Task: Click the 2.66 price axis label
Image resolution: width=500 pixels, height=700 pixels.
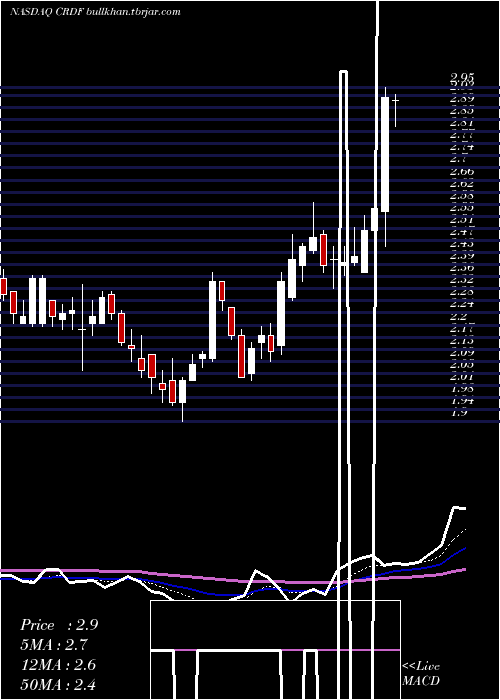Action: click(462, 171)
